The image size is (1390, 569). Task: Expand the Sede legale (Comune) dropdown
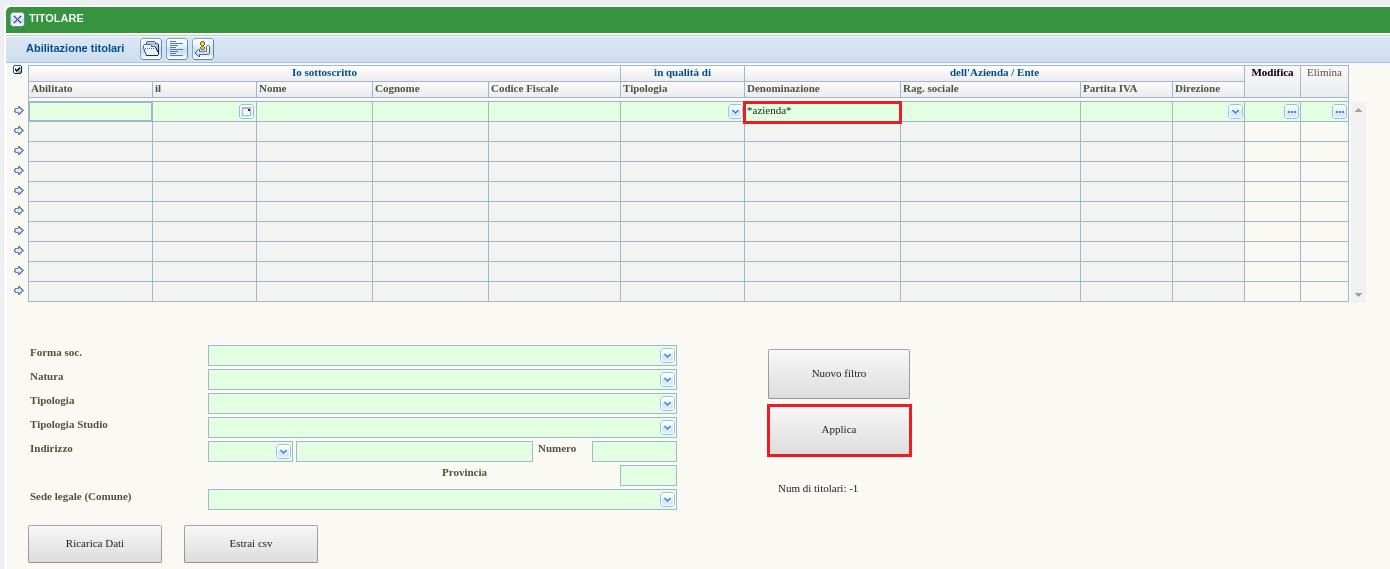tap(667, 500)
